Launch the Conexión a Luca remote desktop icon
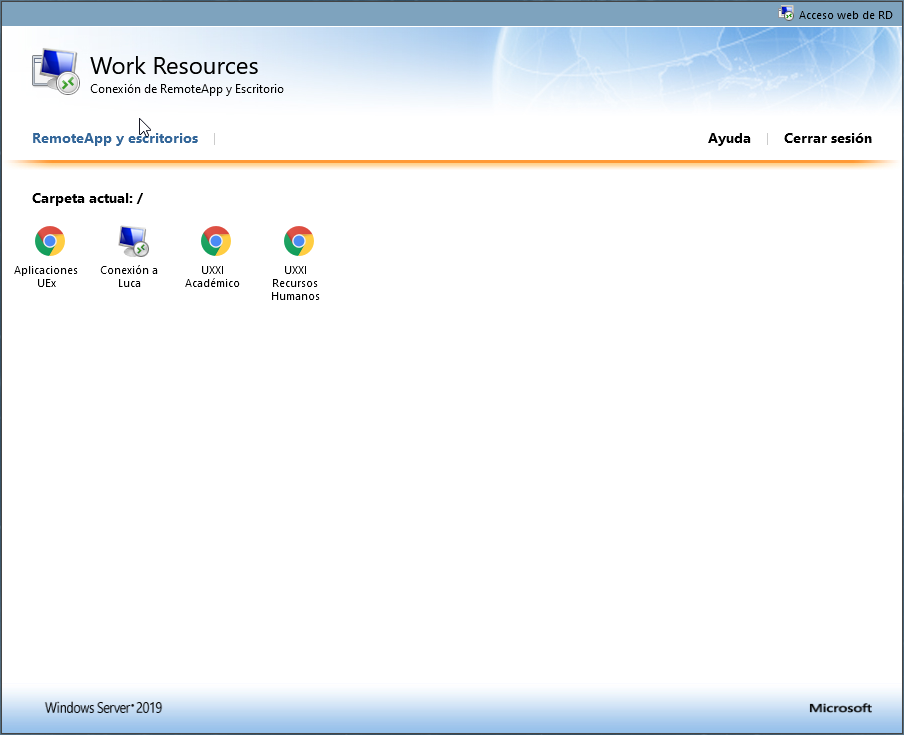Image resolution: width=904 pixels, height=735 pixels. 132,241
